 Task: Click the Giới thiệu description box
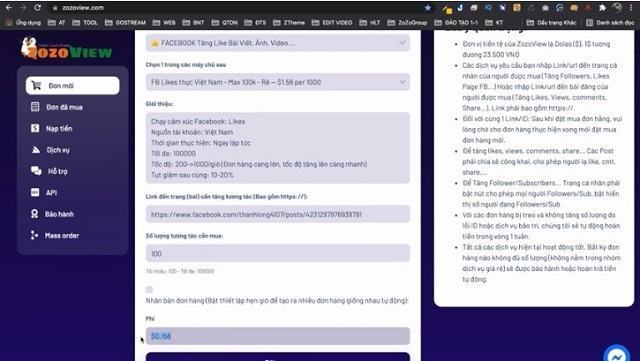coord(278,148)
